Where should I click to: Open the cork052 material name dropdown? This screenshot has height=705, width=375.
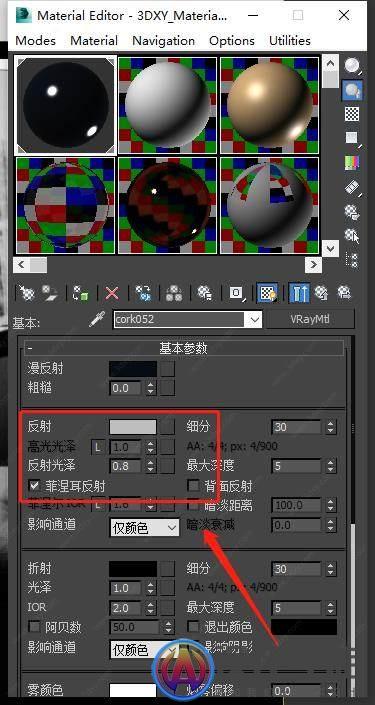(255, 320)
